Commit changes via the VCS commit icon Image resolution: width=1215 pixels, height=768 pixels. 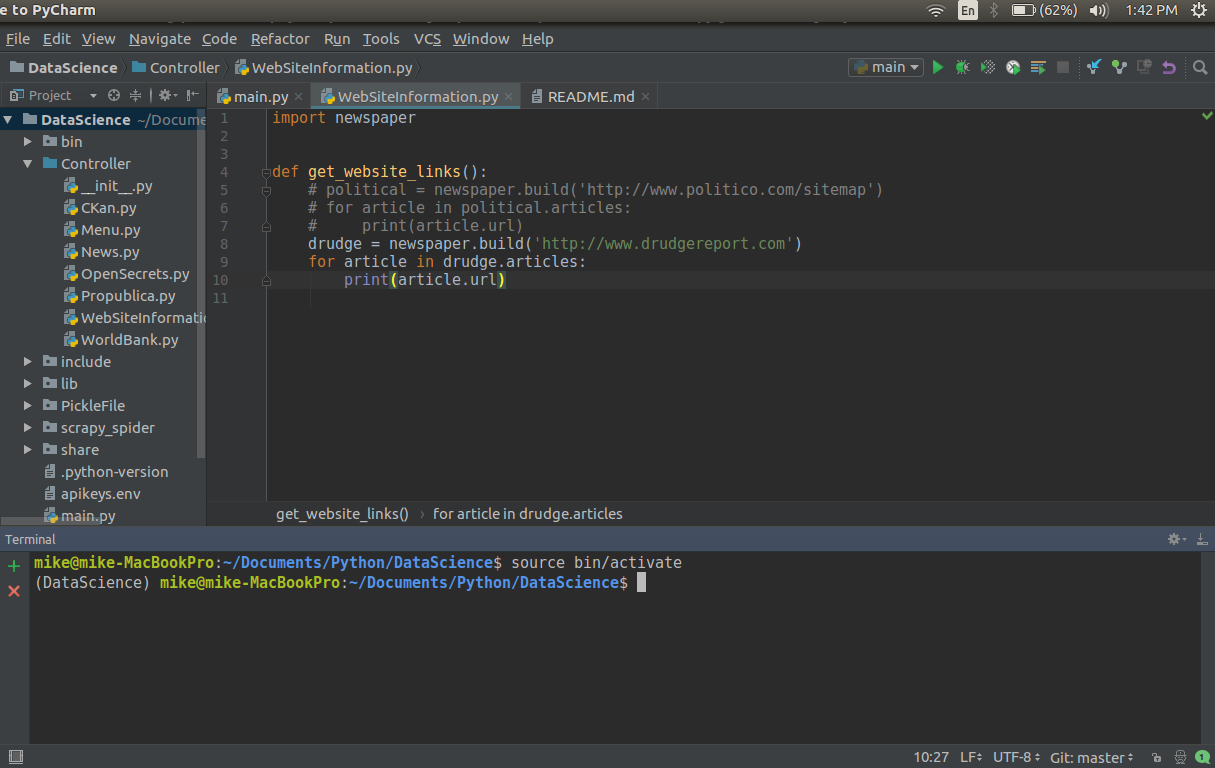click(x=1118, y=67)
